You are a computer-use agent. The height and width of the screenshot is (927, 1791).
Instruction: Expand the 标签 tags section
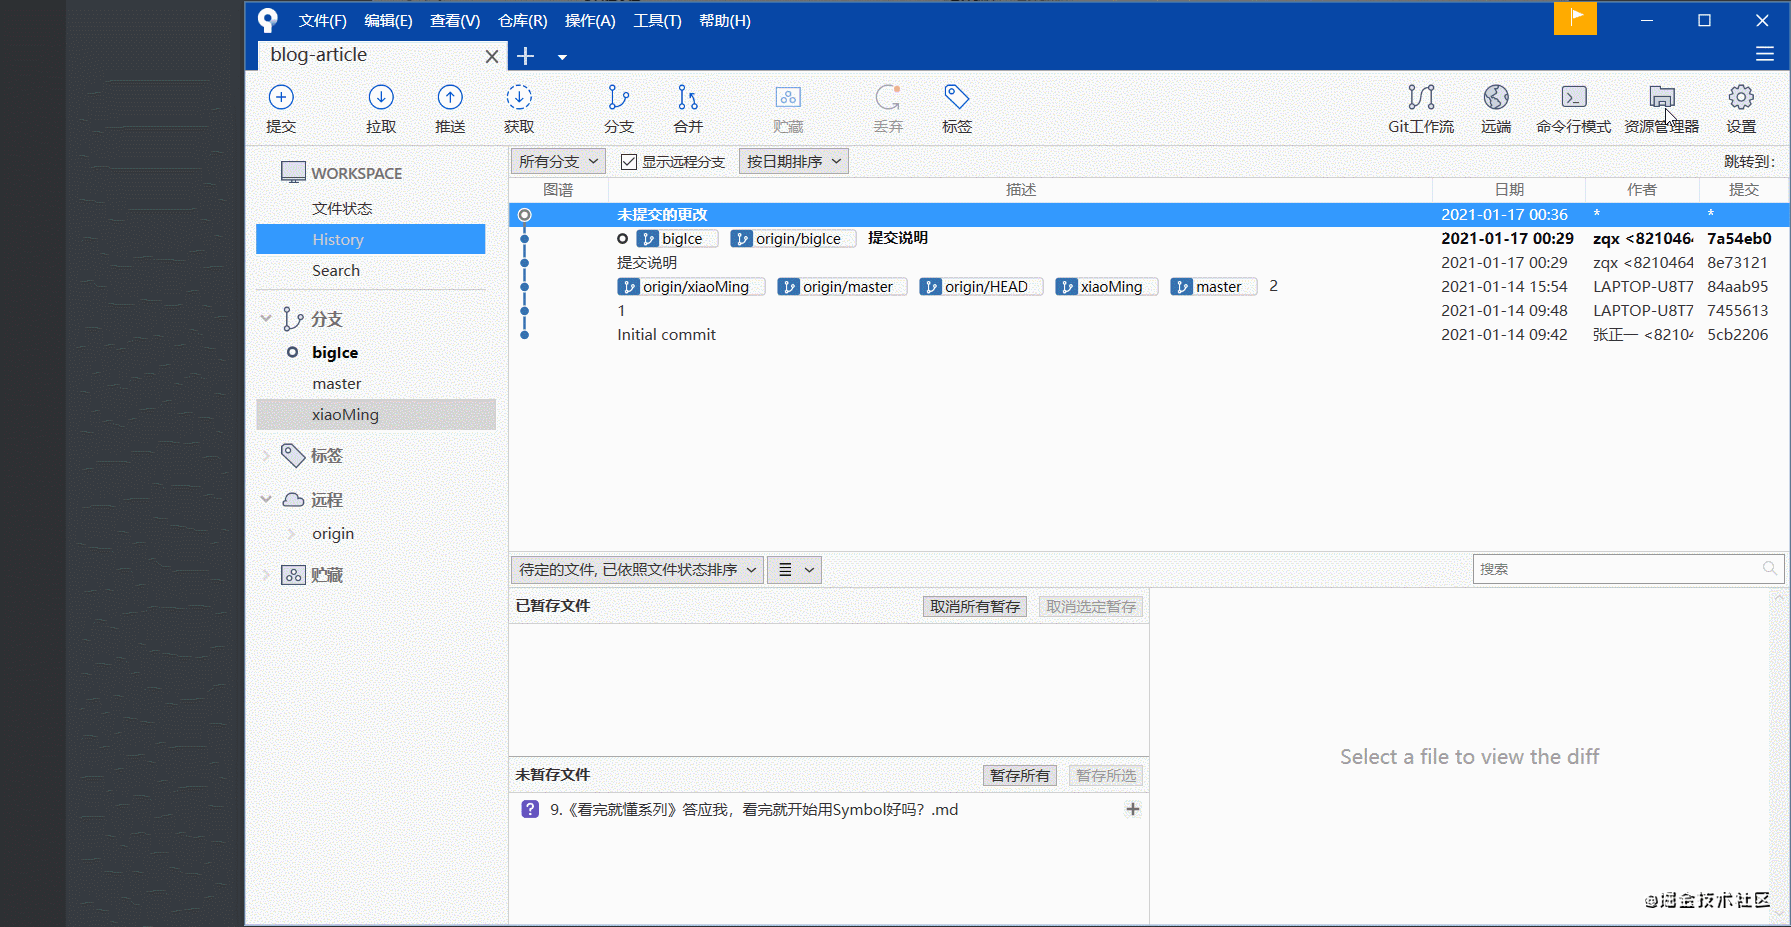tap(266, 455)
